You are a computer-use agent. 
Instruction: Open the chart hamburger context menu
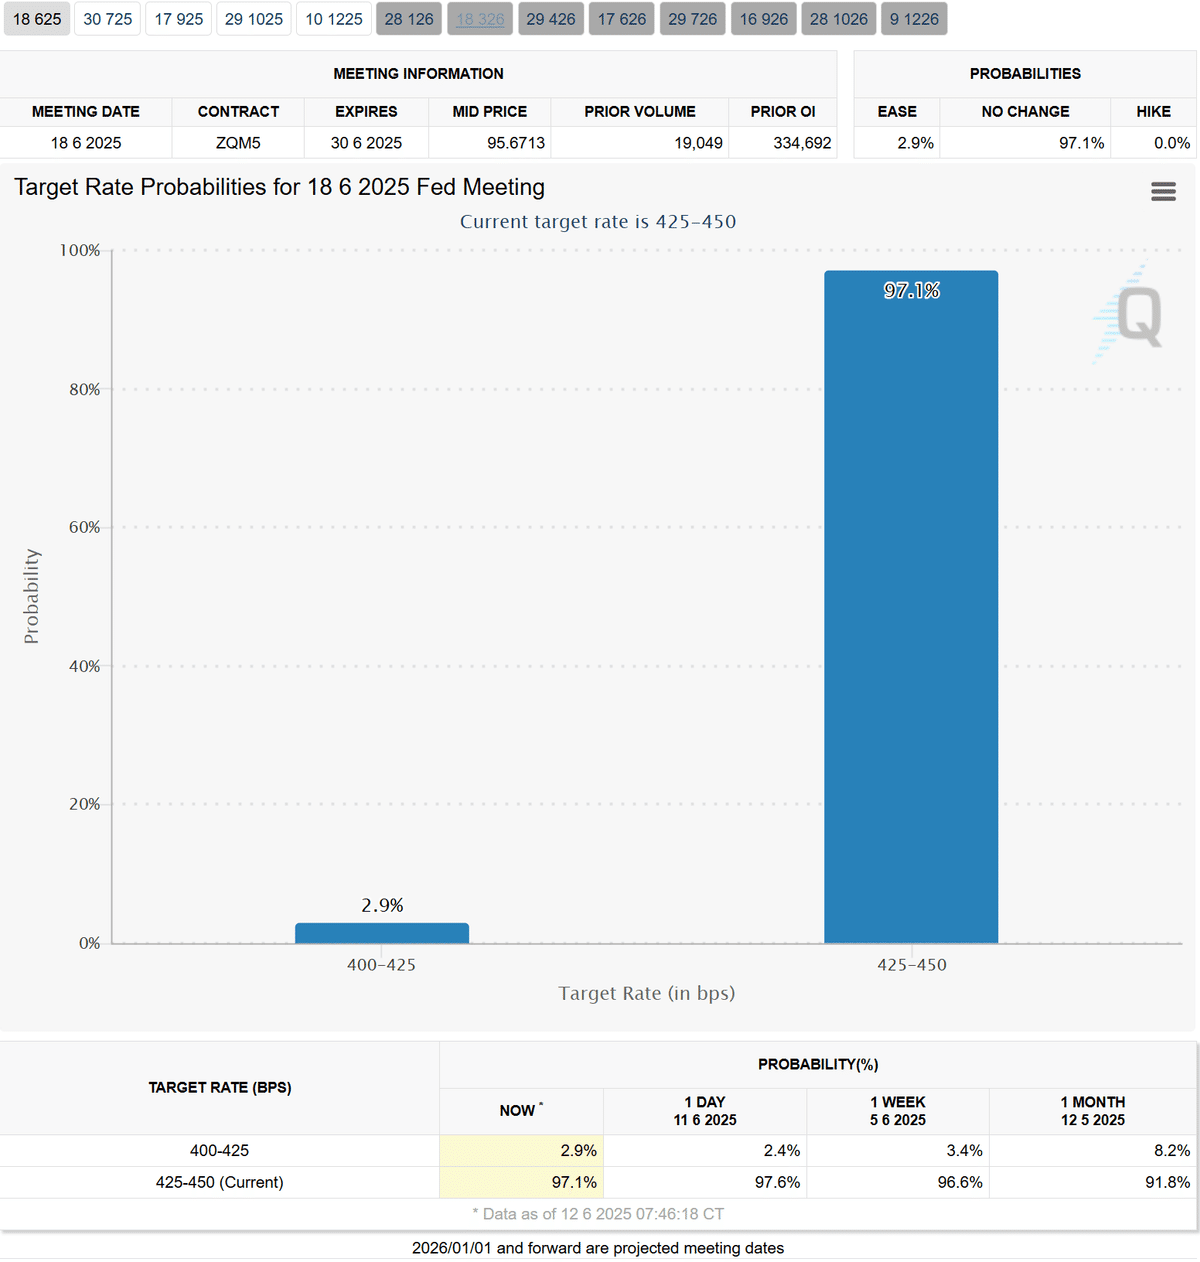click(1163, 192)
